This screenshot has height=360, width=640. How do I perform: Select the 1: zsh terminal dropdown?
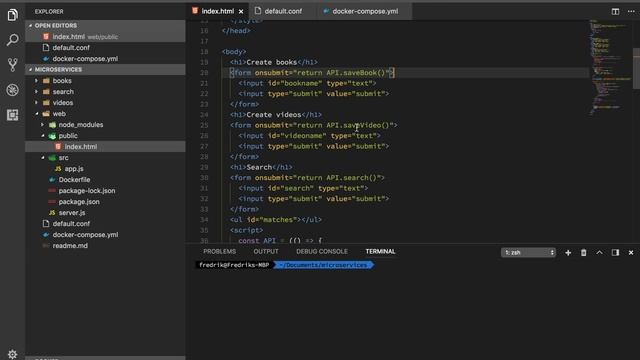[528, 253]
